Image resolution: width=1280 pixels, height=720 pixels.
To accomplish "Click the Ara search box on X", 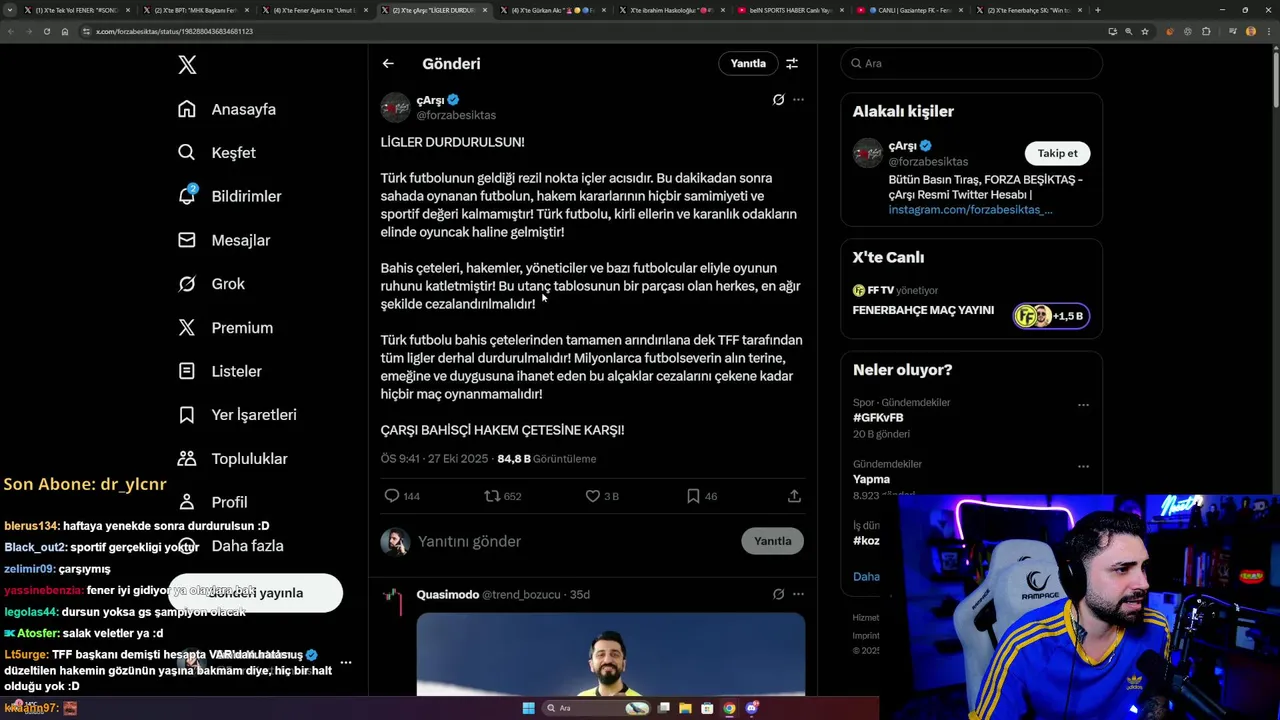I will point(971,63).
